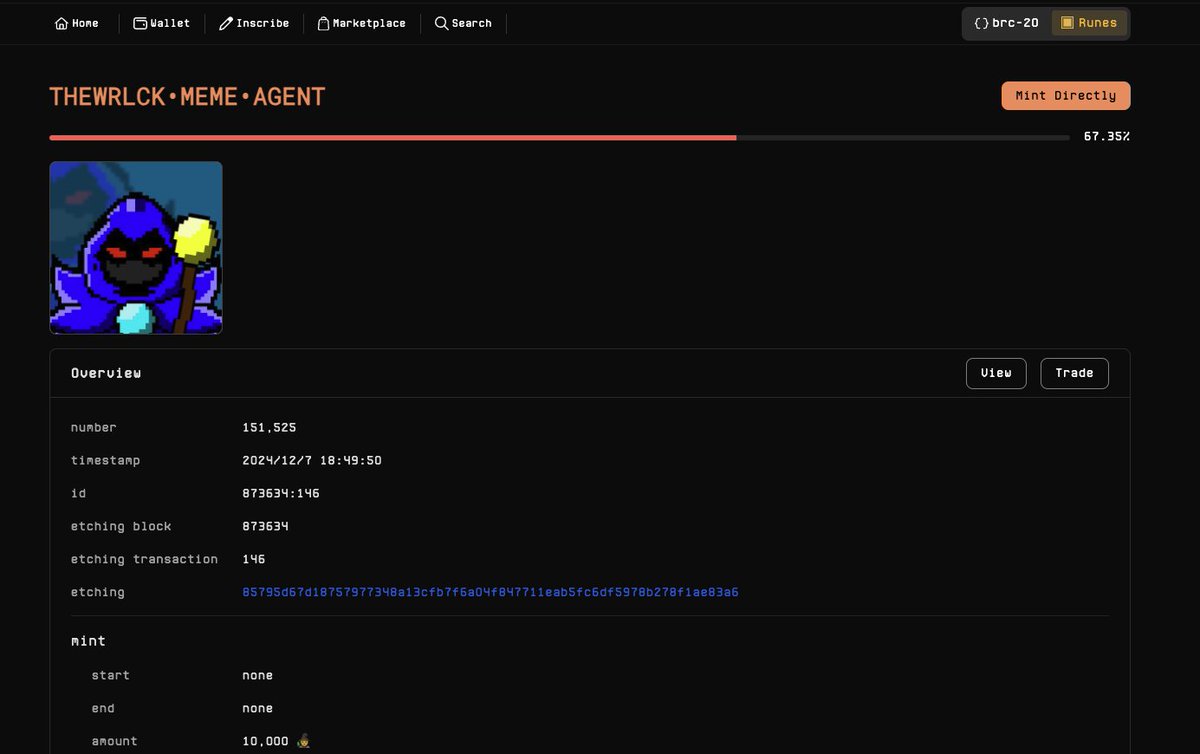1200x754 pixels.
Task: Click the 'number' field label
Action: tap(94, 428)
